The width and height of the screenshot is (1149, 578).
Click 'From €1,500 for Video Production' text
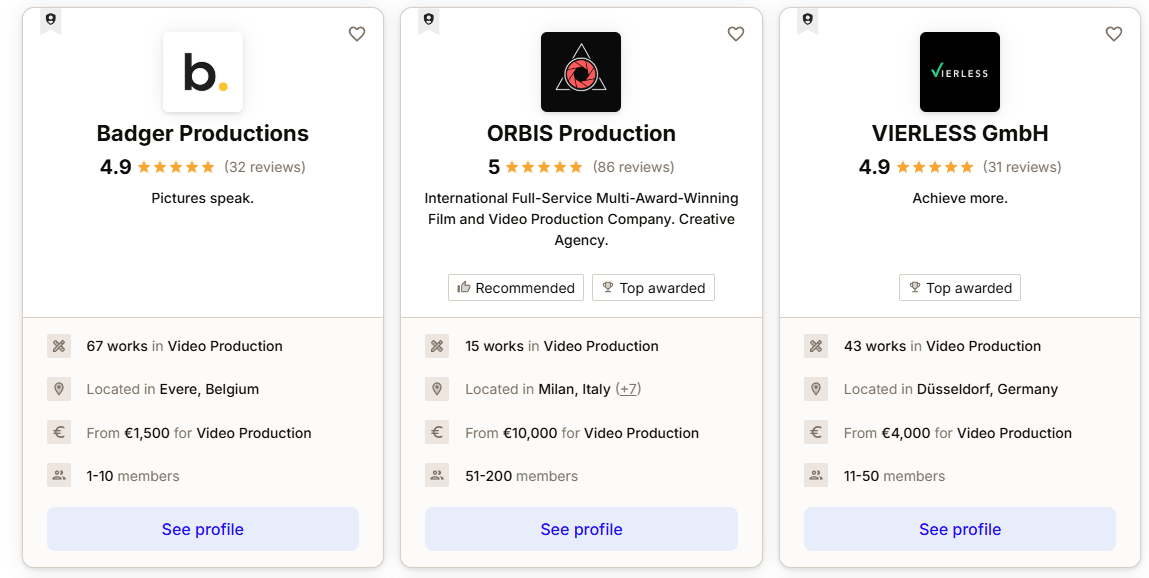[199, 433]
